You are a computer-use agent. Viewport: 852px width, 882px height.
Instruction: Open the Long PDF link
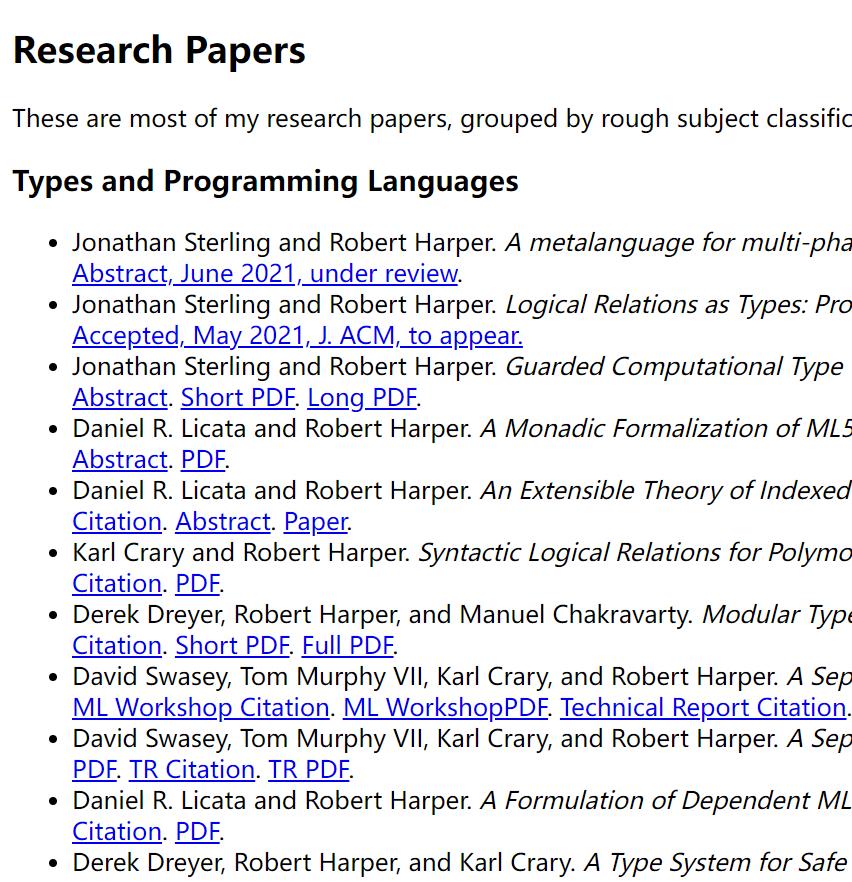pos(361,398)
